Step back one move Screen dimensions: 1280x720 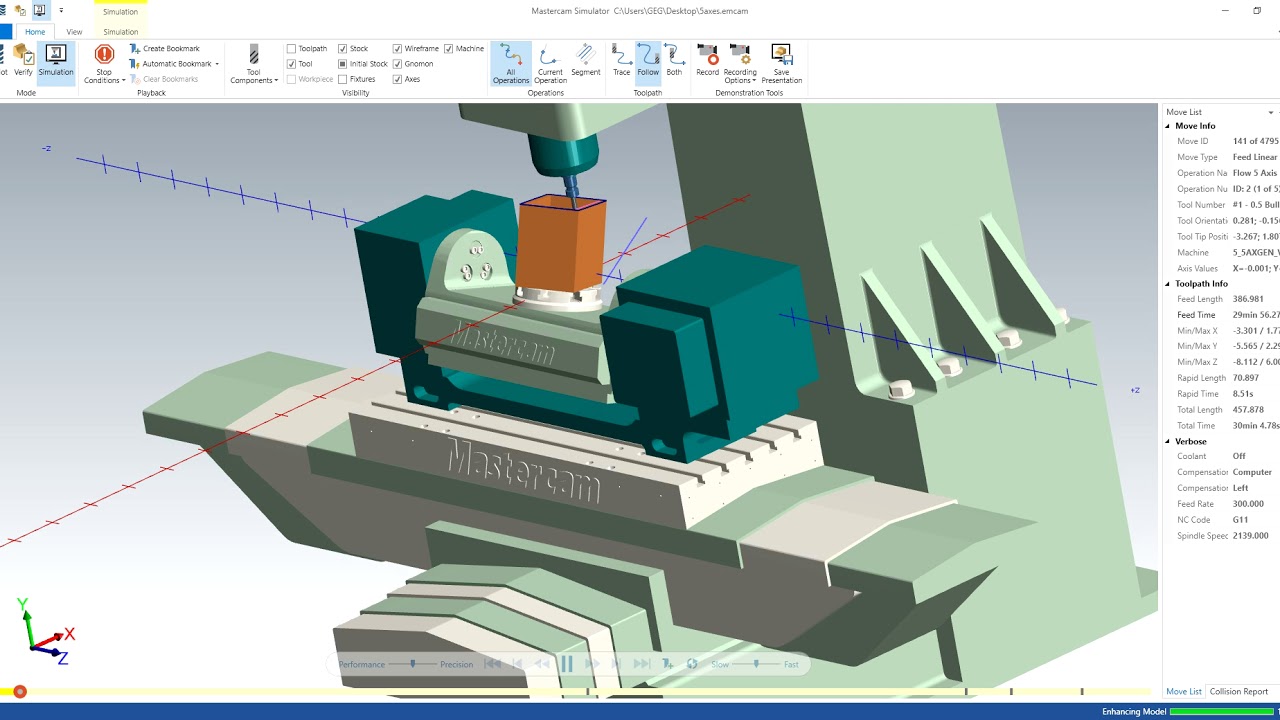pos(517,664)
